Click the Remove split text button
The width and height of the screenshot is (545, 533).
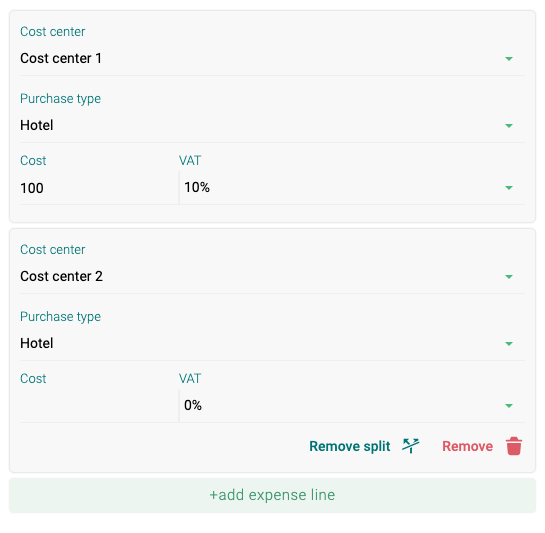(350, 446)
